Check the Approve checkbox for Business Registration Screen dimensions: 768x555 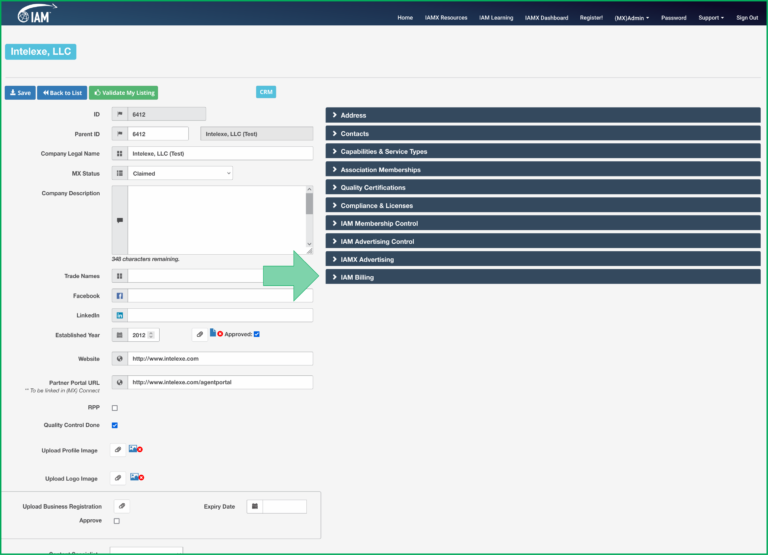[x=117, y=521]
